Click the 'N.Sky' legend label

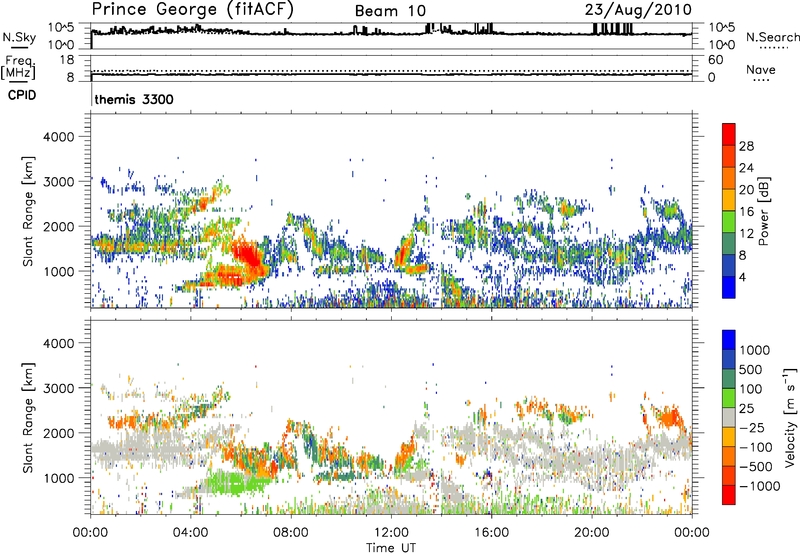pyautogui.click(x=19, y=37)
